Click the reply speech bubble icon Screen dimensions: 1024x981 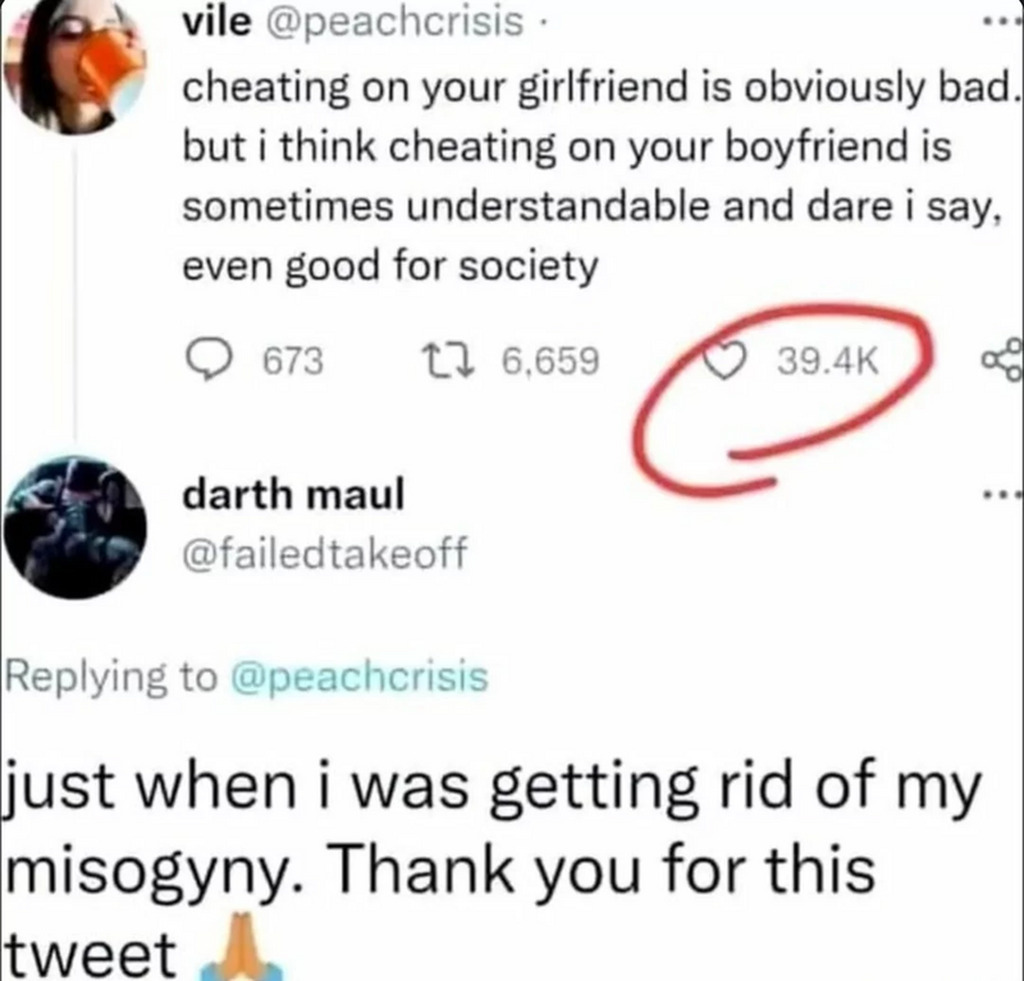207,360
